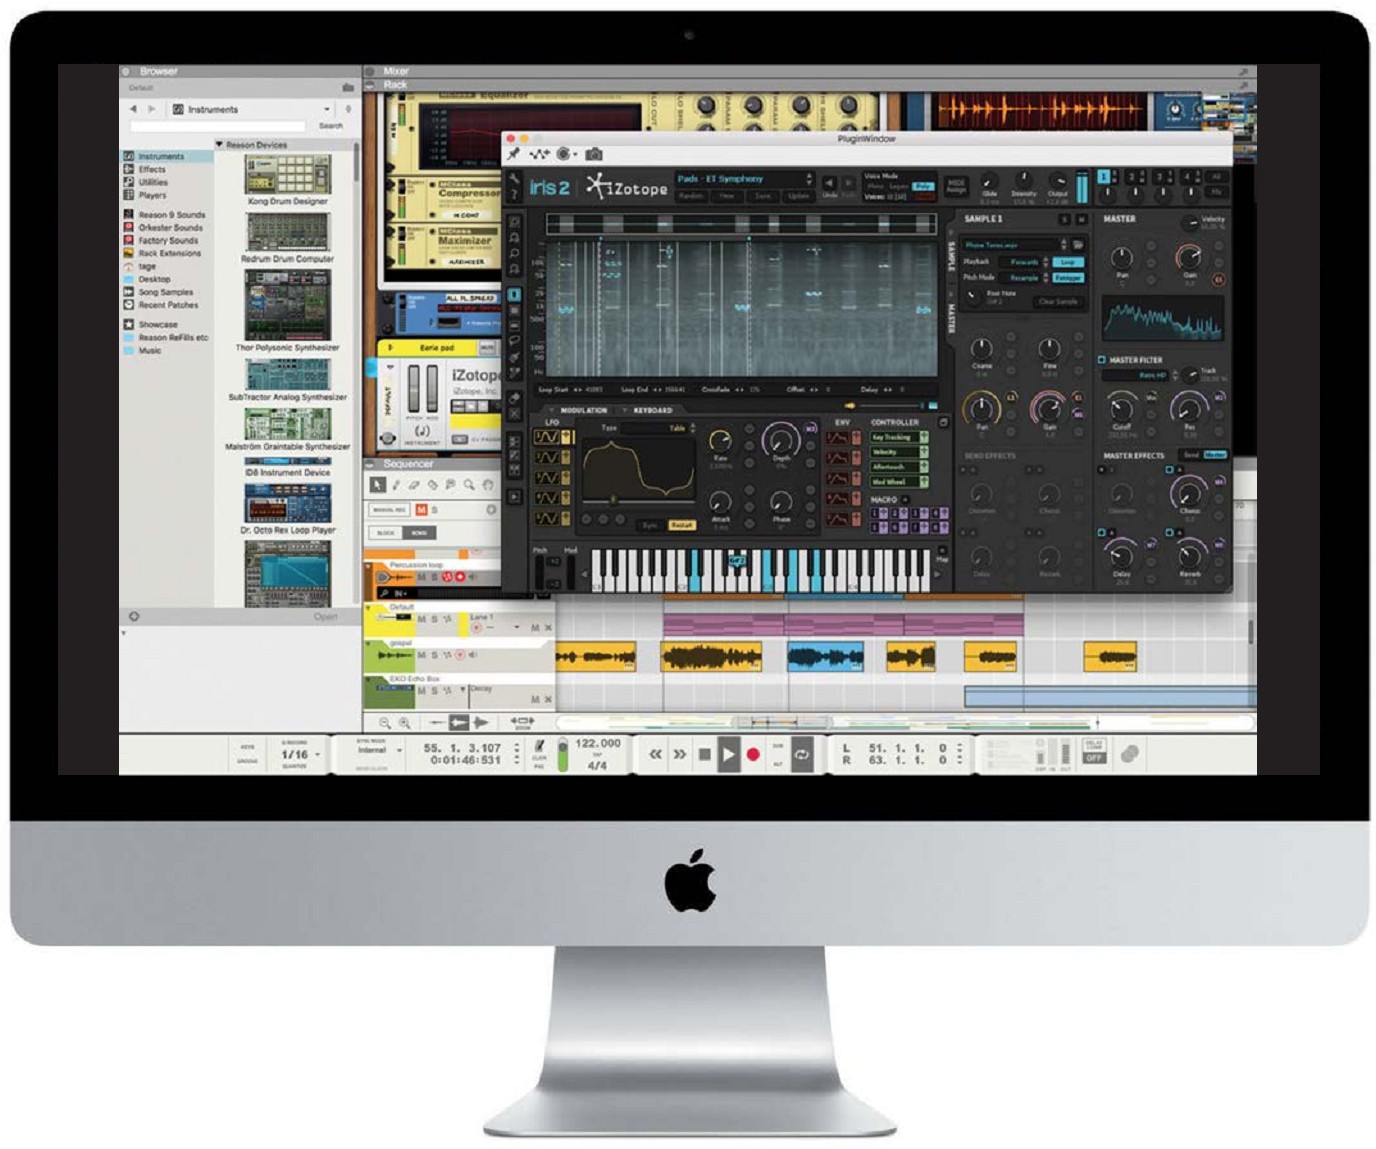
Task: Click the MIDI Assign button in Iris
Action: tap(957, 185)
